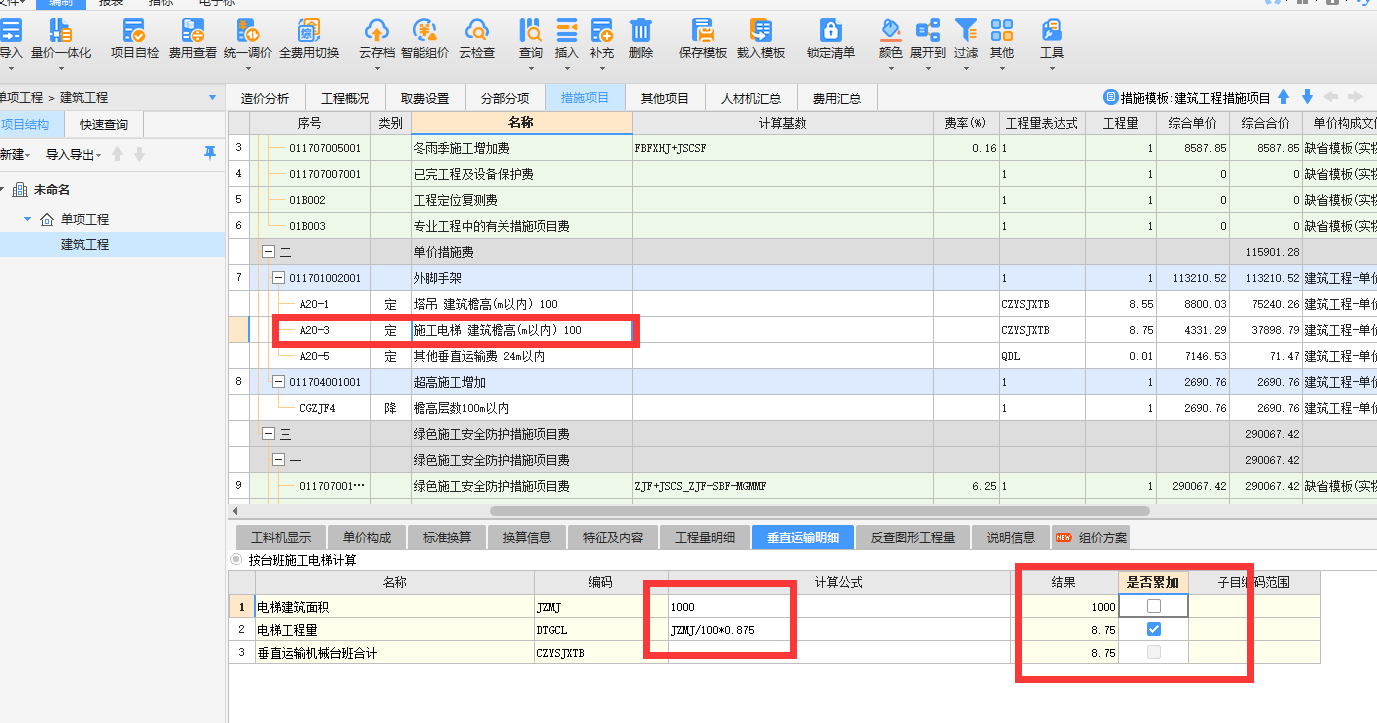The image size is (1377, 723).
Task: Open 组价方案 tab
Action: 1092,538
